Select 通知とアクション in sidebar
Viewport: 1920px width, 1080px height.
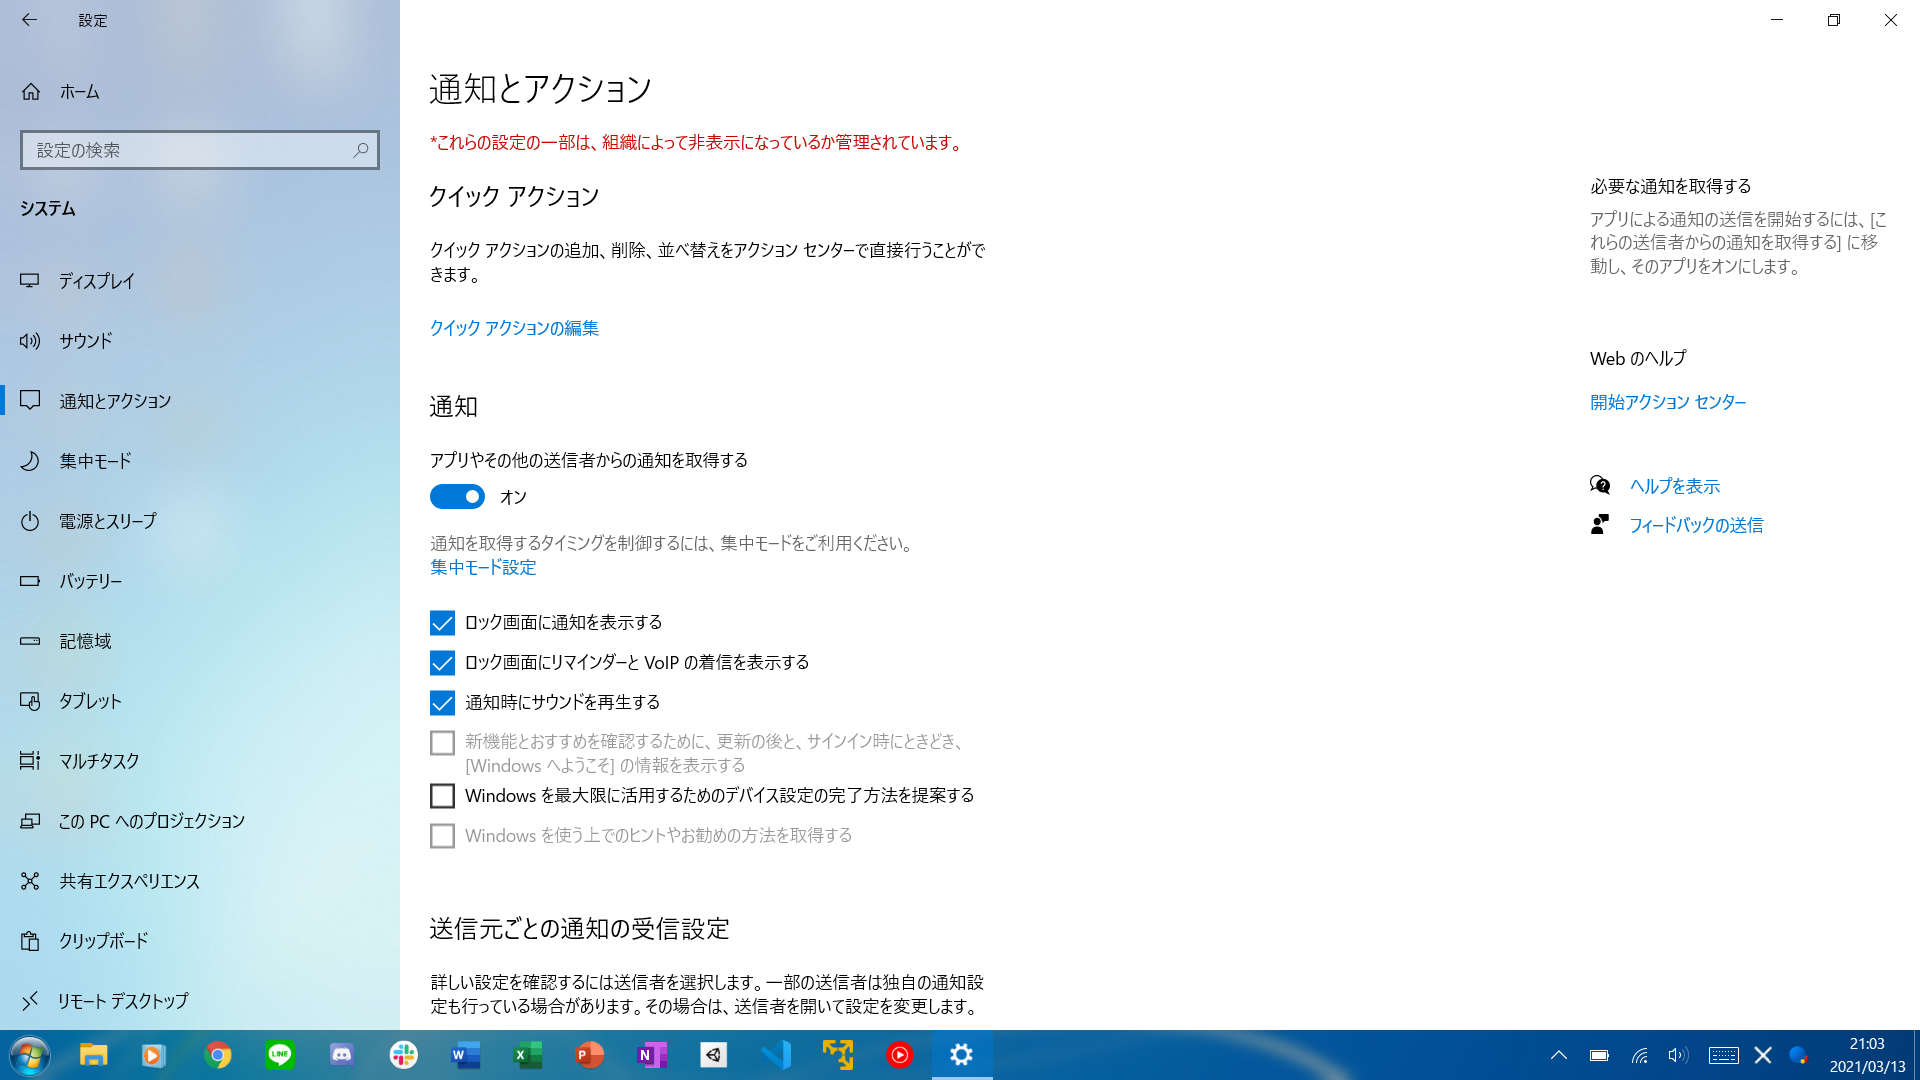[x=200, y=401]
